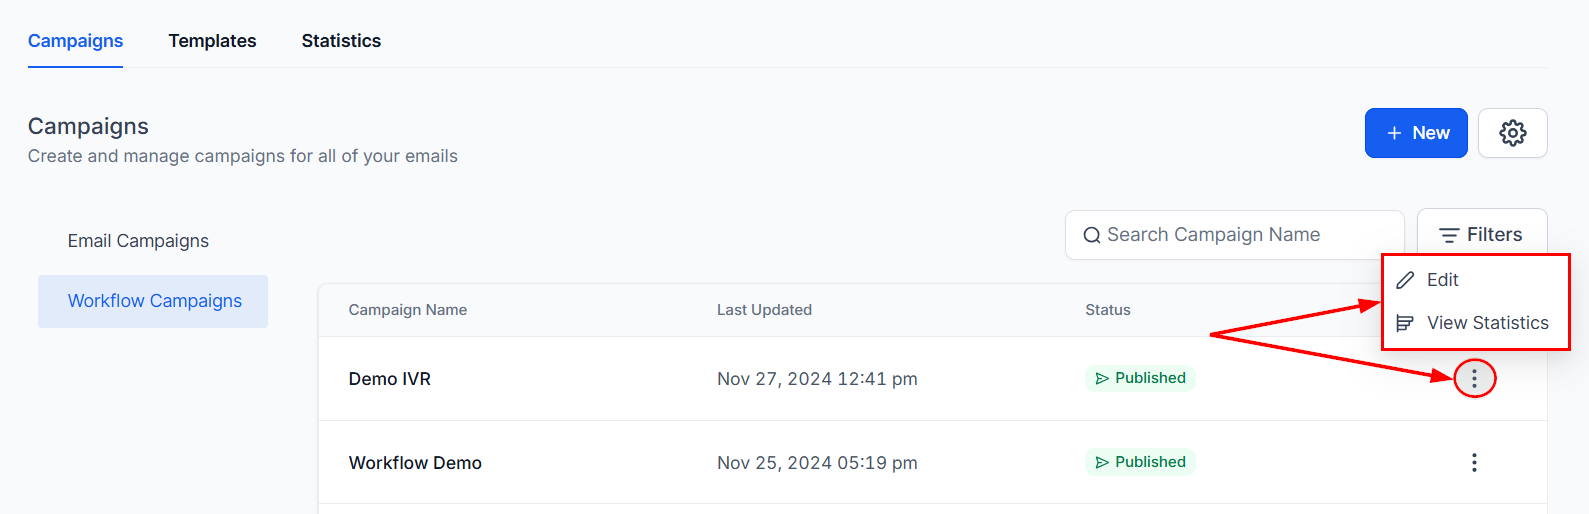The height and width of the screenshot is (514, 1589).
Task: Click the plus icon on New button
Action: (1394, 133)
